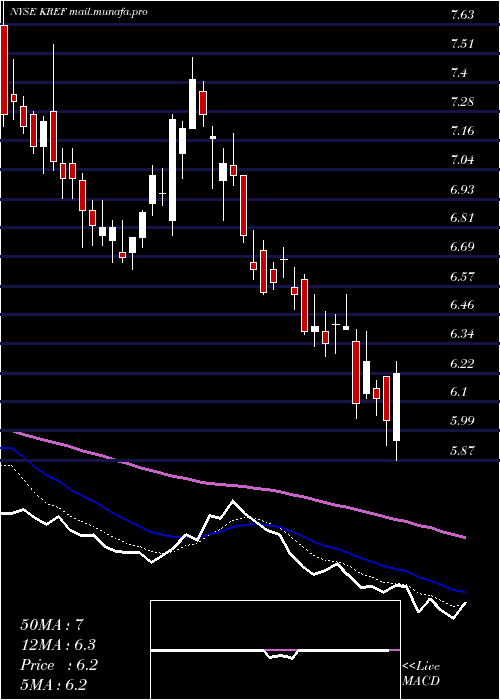Click the 6.46 price axis label

462,305
